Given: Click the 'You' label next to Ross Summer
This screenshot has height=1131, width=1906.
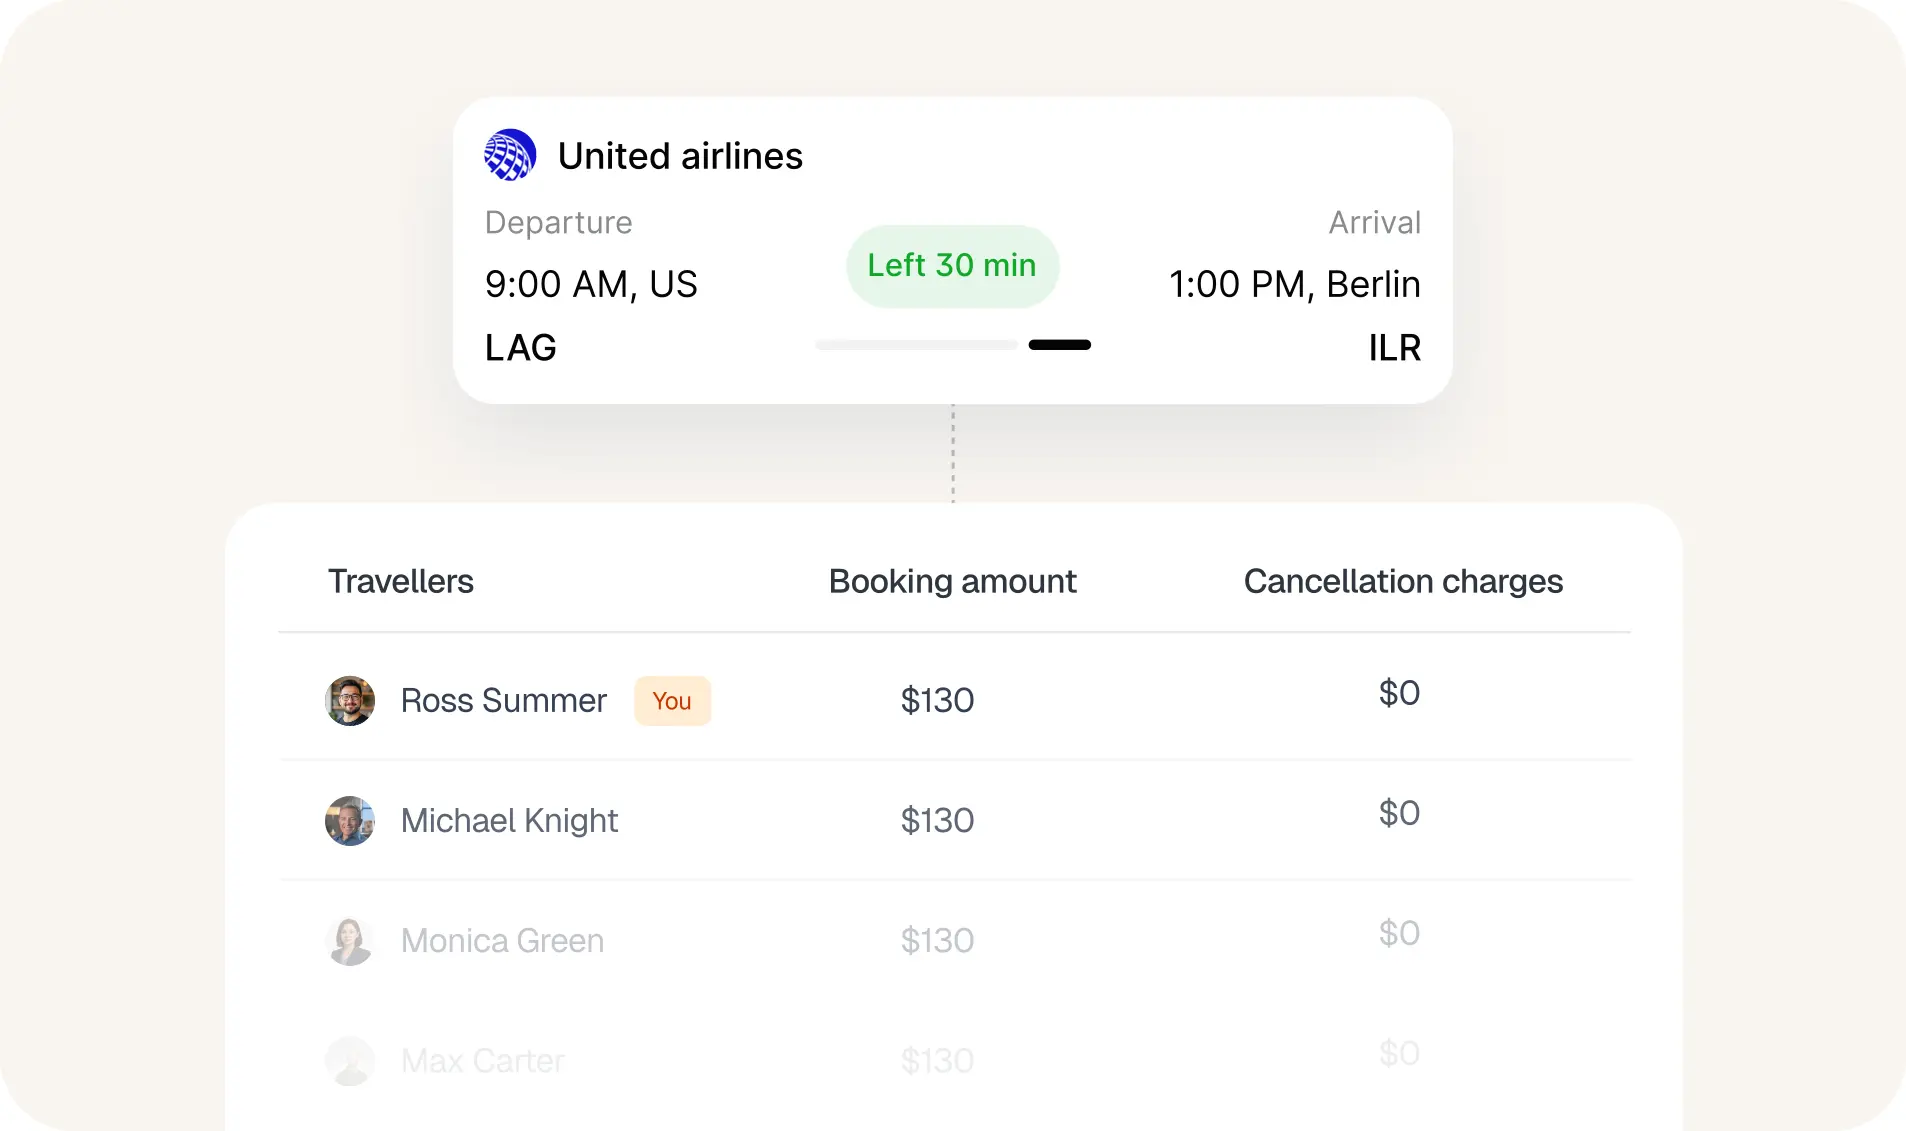Looking at the screenshot, I should pos(672,700).
